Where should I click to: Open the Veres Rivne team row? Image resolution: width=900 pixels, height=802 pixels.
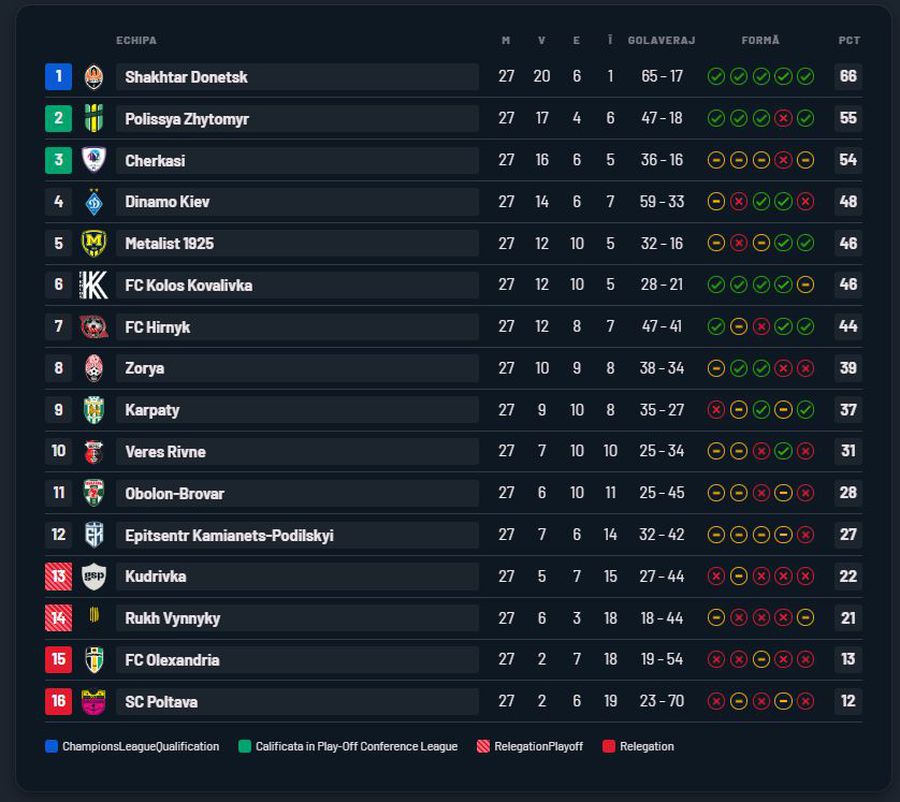pos(453,452)
